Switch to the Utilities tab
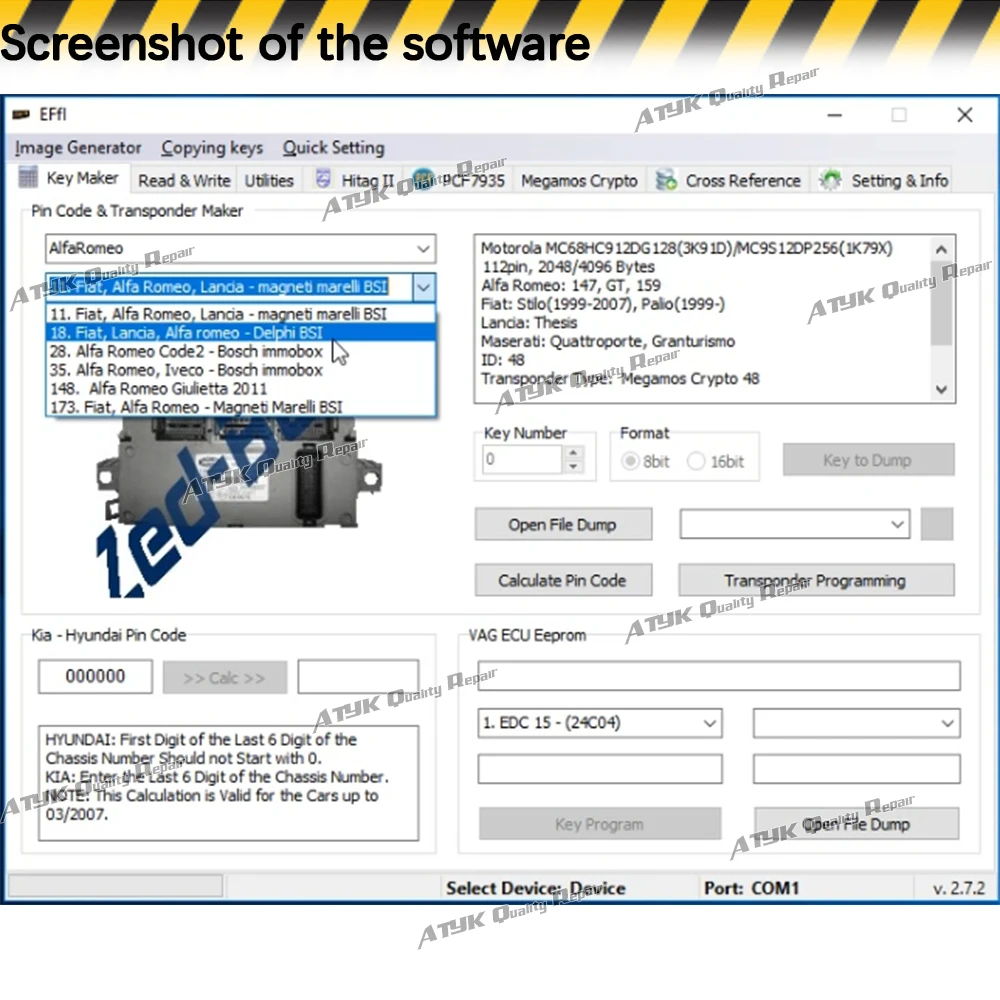1000x1000 pixels. pos(269,181)
